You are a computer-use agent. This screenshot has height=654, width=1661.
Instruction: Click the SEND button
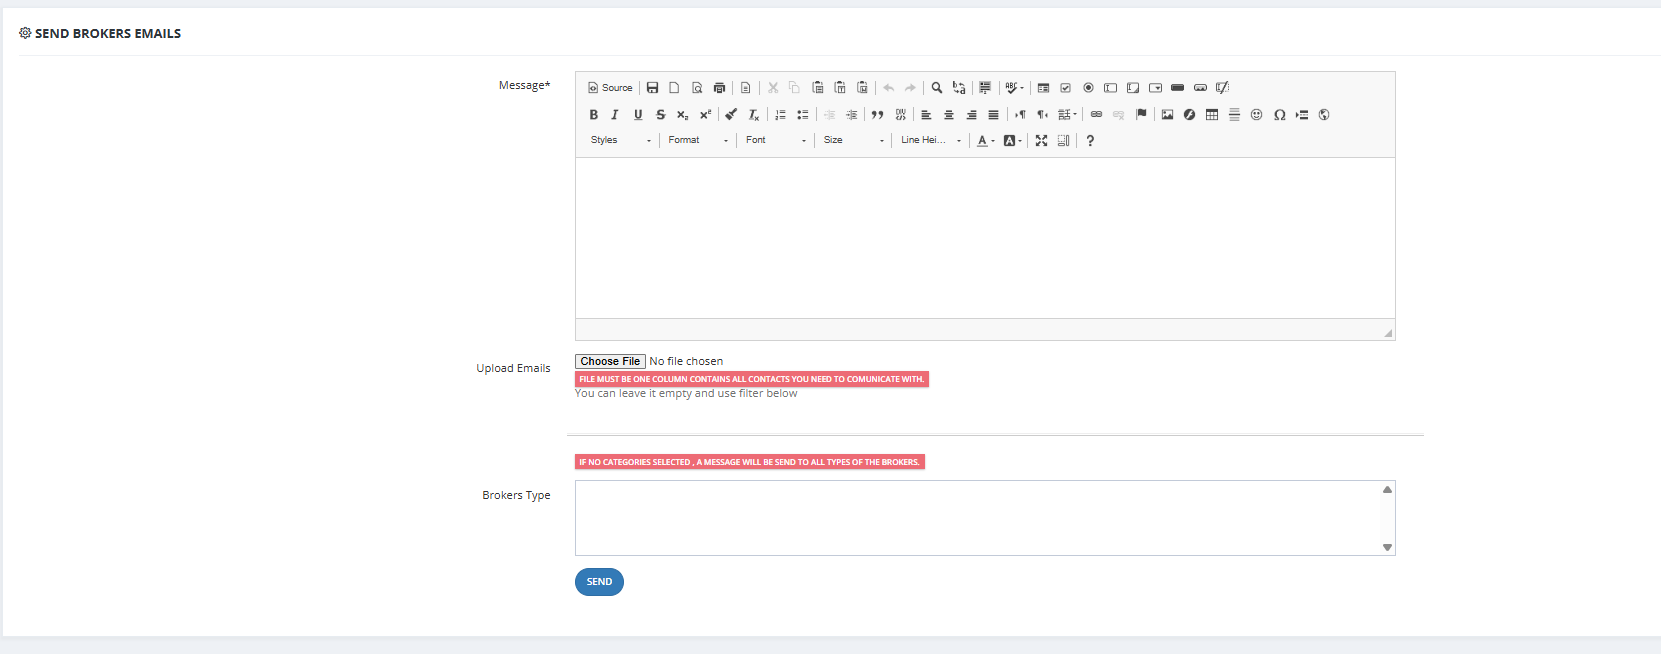pyautogui.click(x=599, y=582)
